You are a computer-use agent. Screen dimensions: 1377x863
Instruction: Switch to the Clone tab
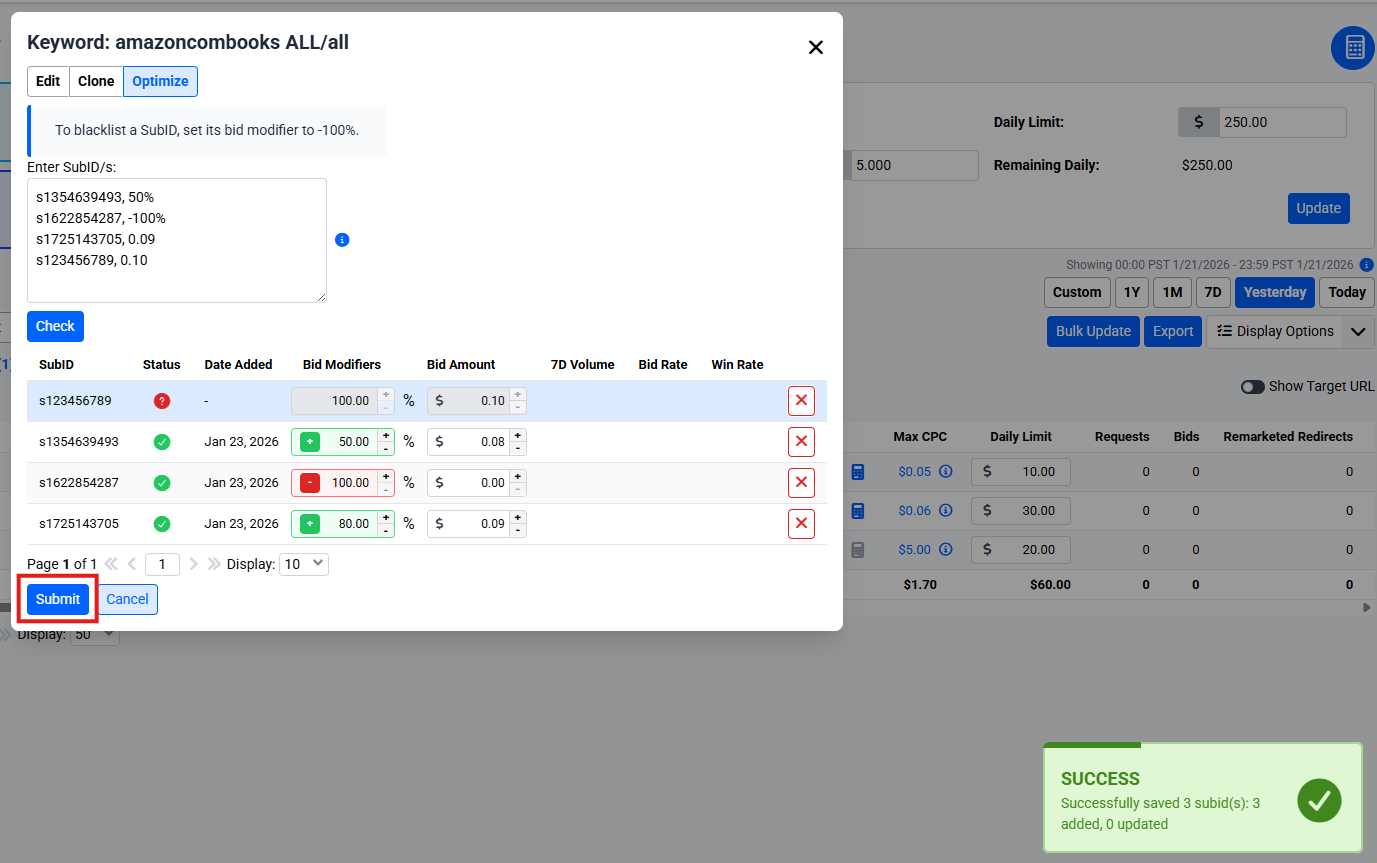coord(96,81)
